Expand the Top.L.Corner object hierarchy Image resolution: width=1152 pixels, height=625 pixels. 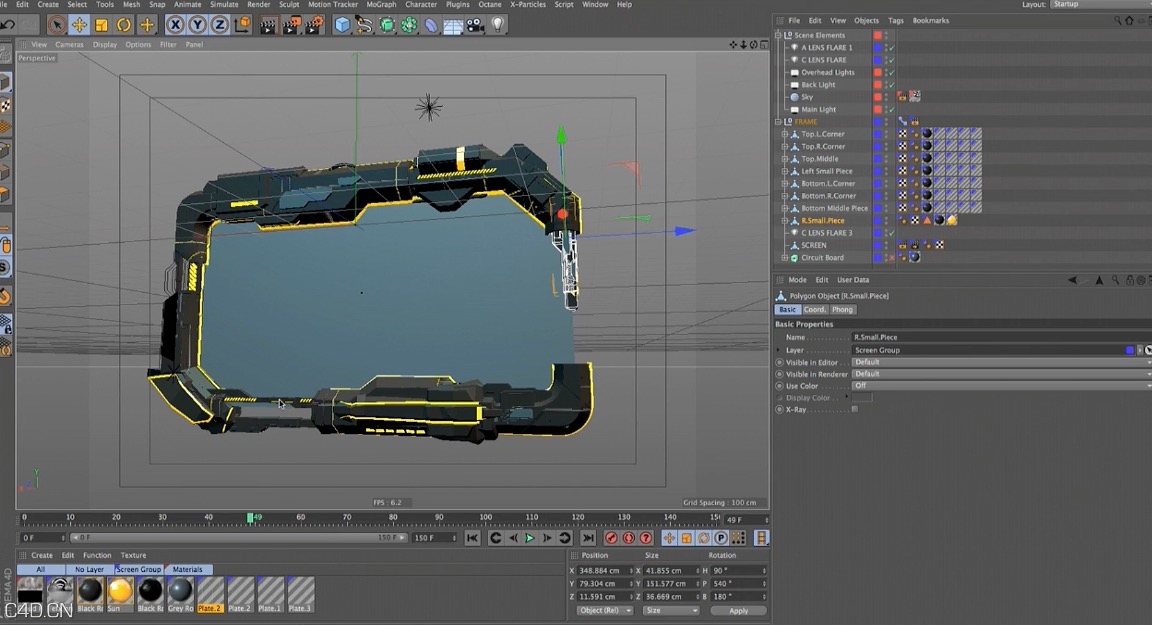(785, 133)
